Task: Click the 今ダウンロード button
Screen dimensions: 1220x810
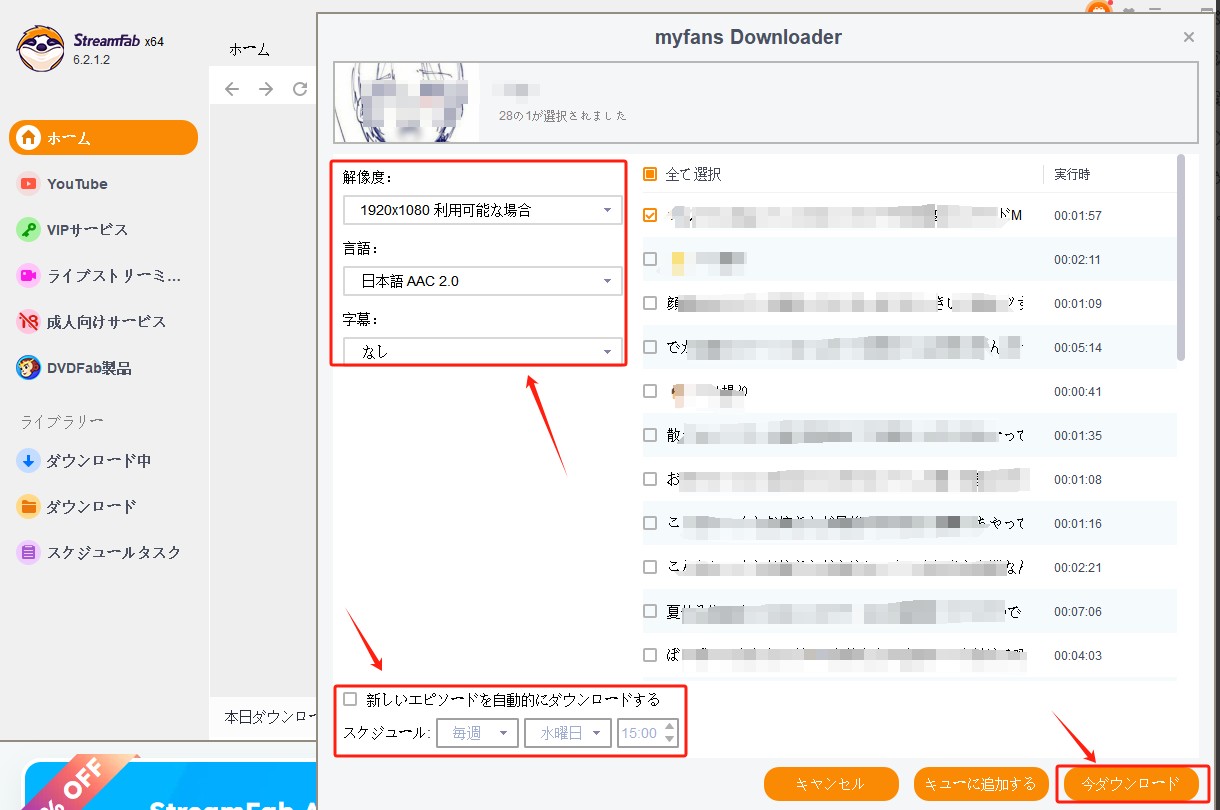Action: click(1130, 784)
